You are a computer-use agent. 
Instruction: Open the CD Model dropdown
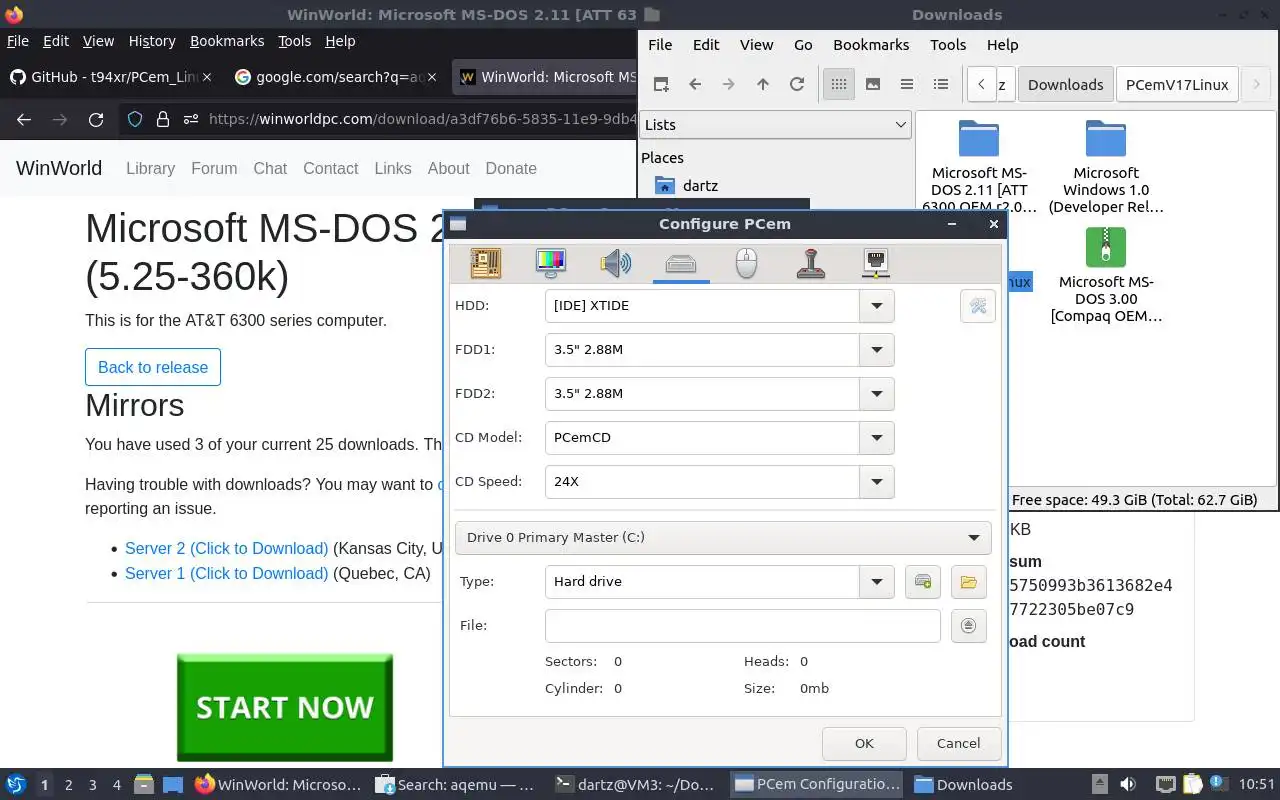(x=877, y=438)
